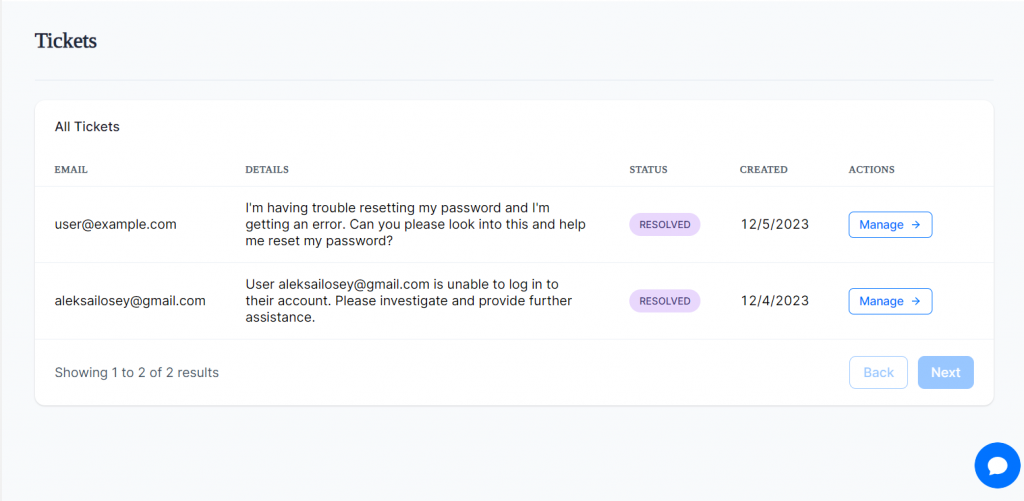Click the All Tickets card title

point(87,127)
